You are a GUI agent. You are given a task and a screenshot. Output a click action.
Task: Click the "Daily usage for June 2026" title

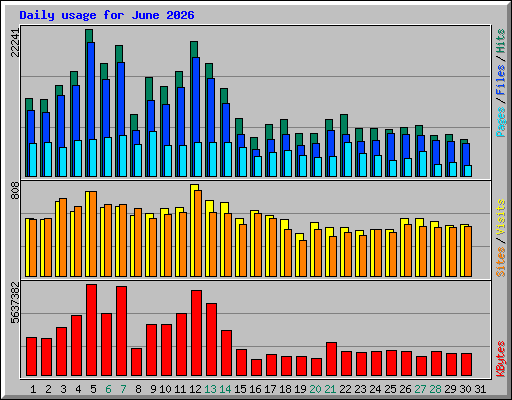coord(107,15)
